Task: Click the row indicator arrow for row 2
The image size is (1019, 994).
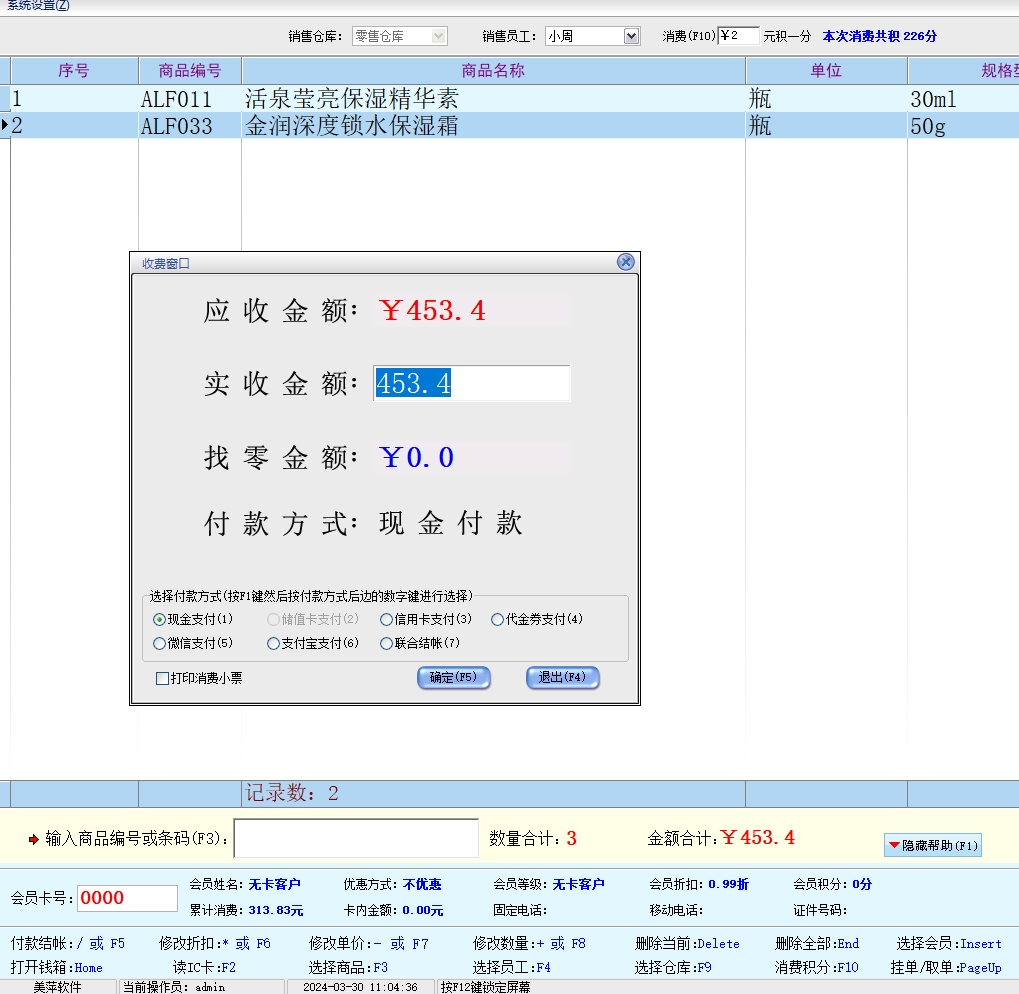Action: point(5,125)
